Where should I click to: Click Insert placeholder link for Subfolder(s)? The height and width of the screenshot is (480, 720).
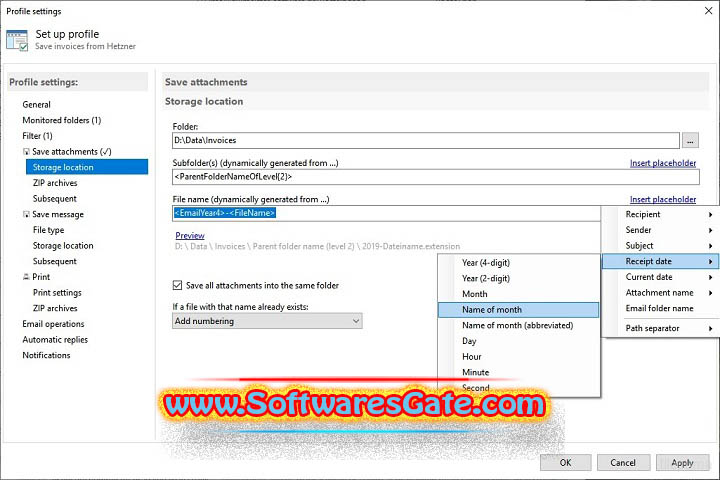pos(663,163)
